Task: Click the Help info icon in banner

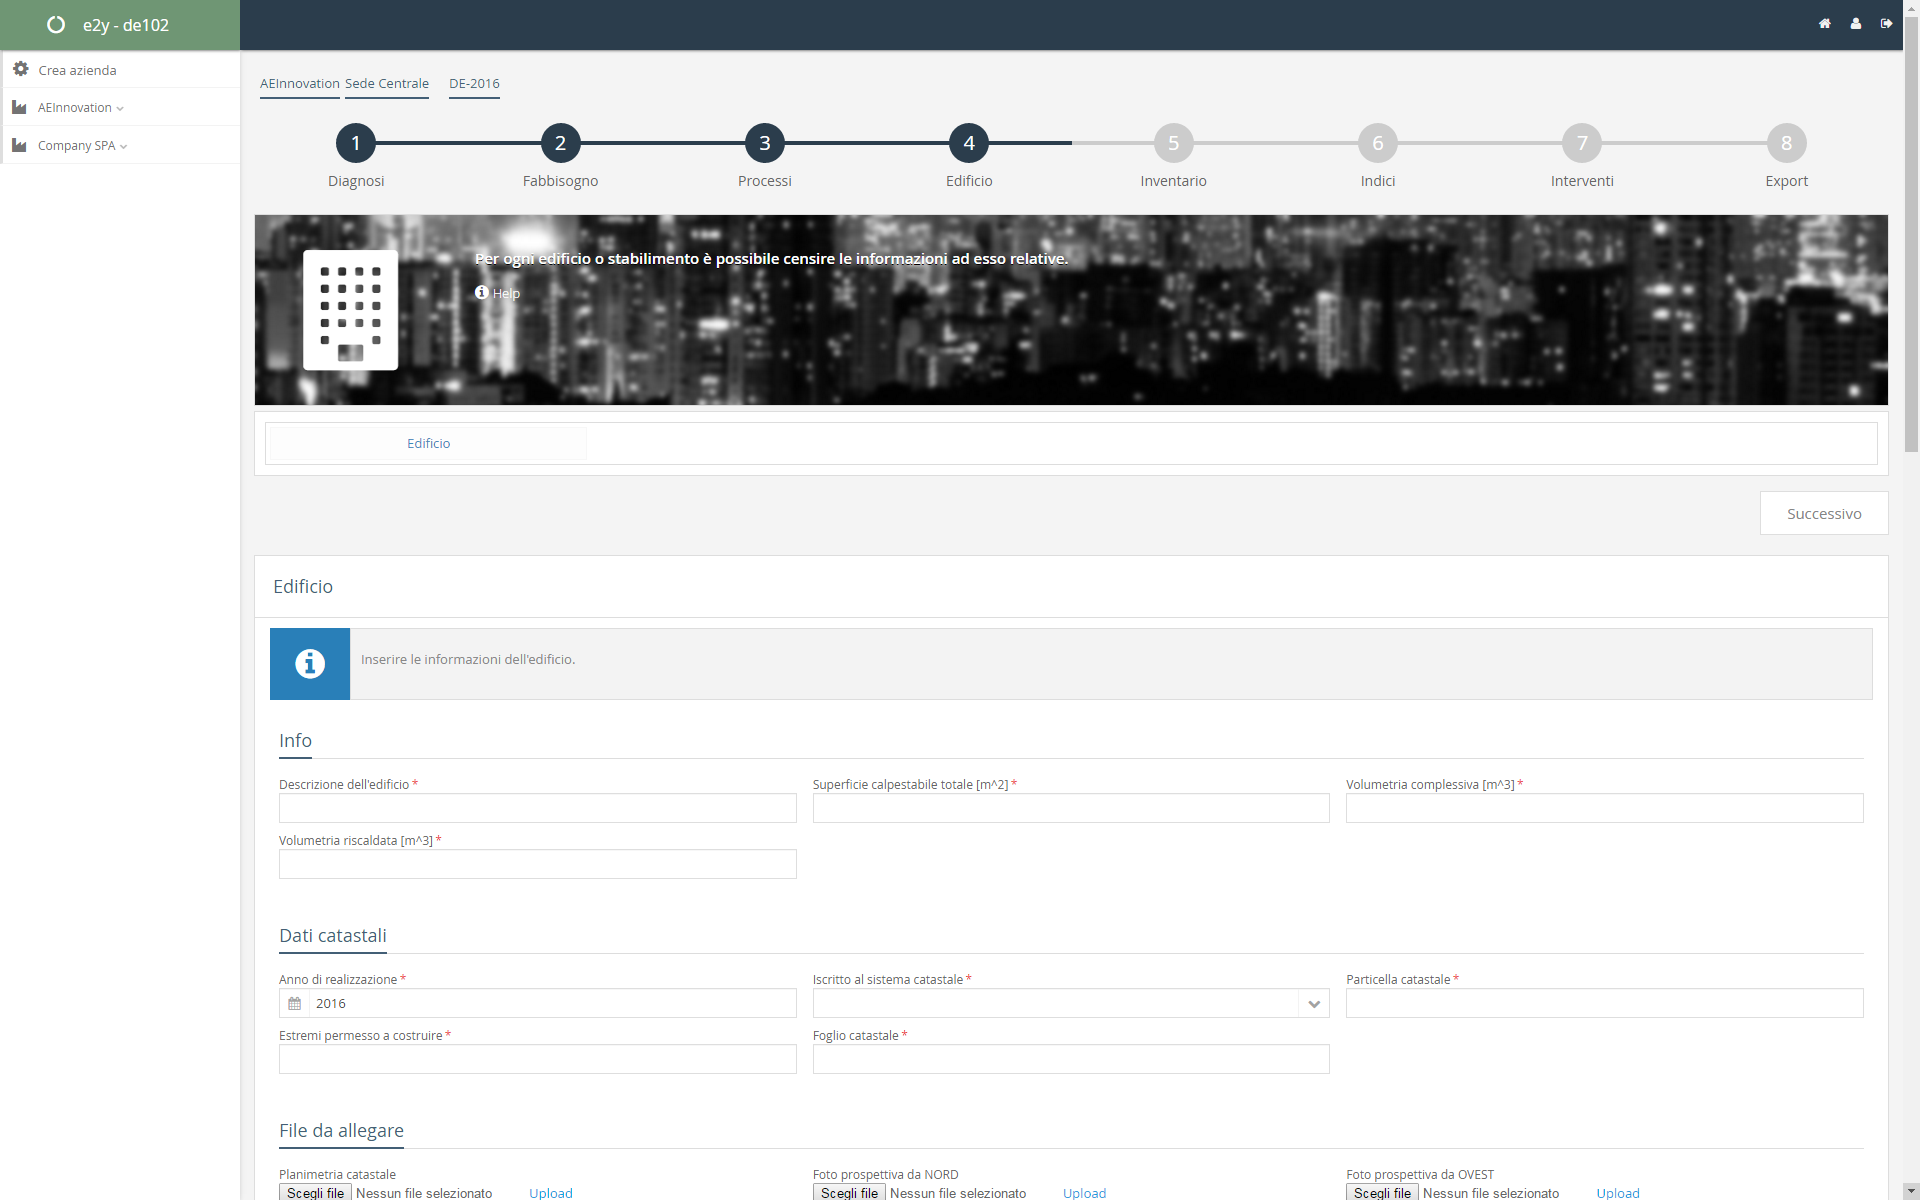Action: 482,292
